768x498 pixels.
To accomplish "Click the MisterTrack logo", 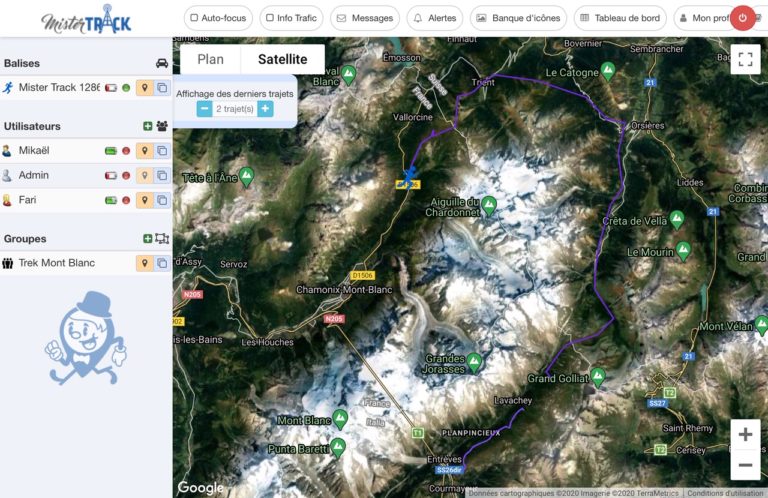I will [86, 20].
